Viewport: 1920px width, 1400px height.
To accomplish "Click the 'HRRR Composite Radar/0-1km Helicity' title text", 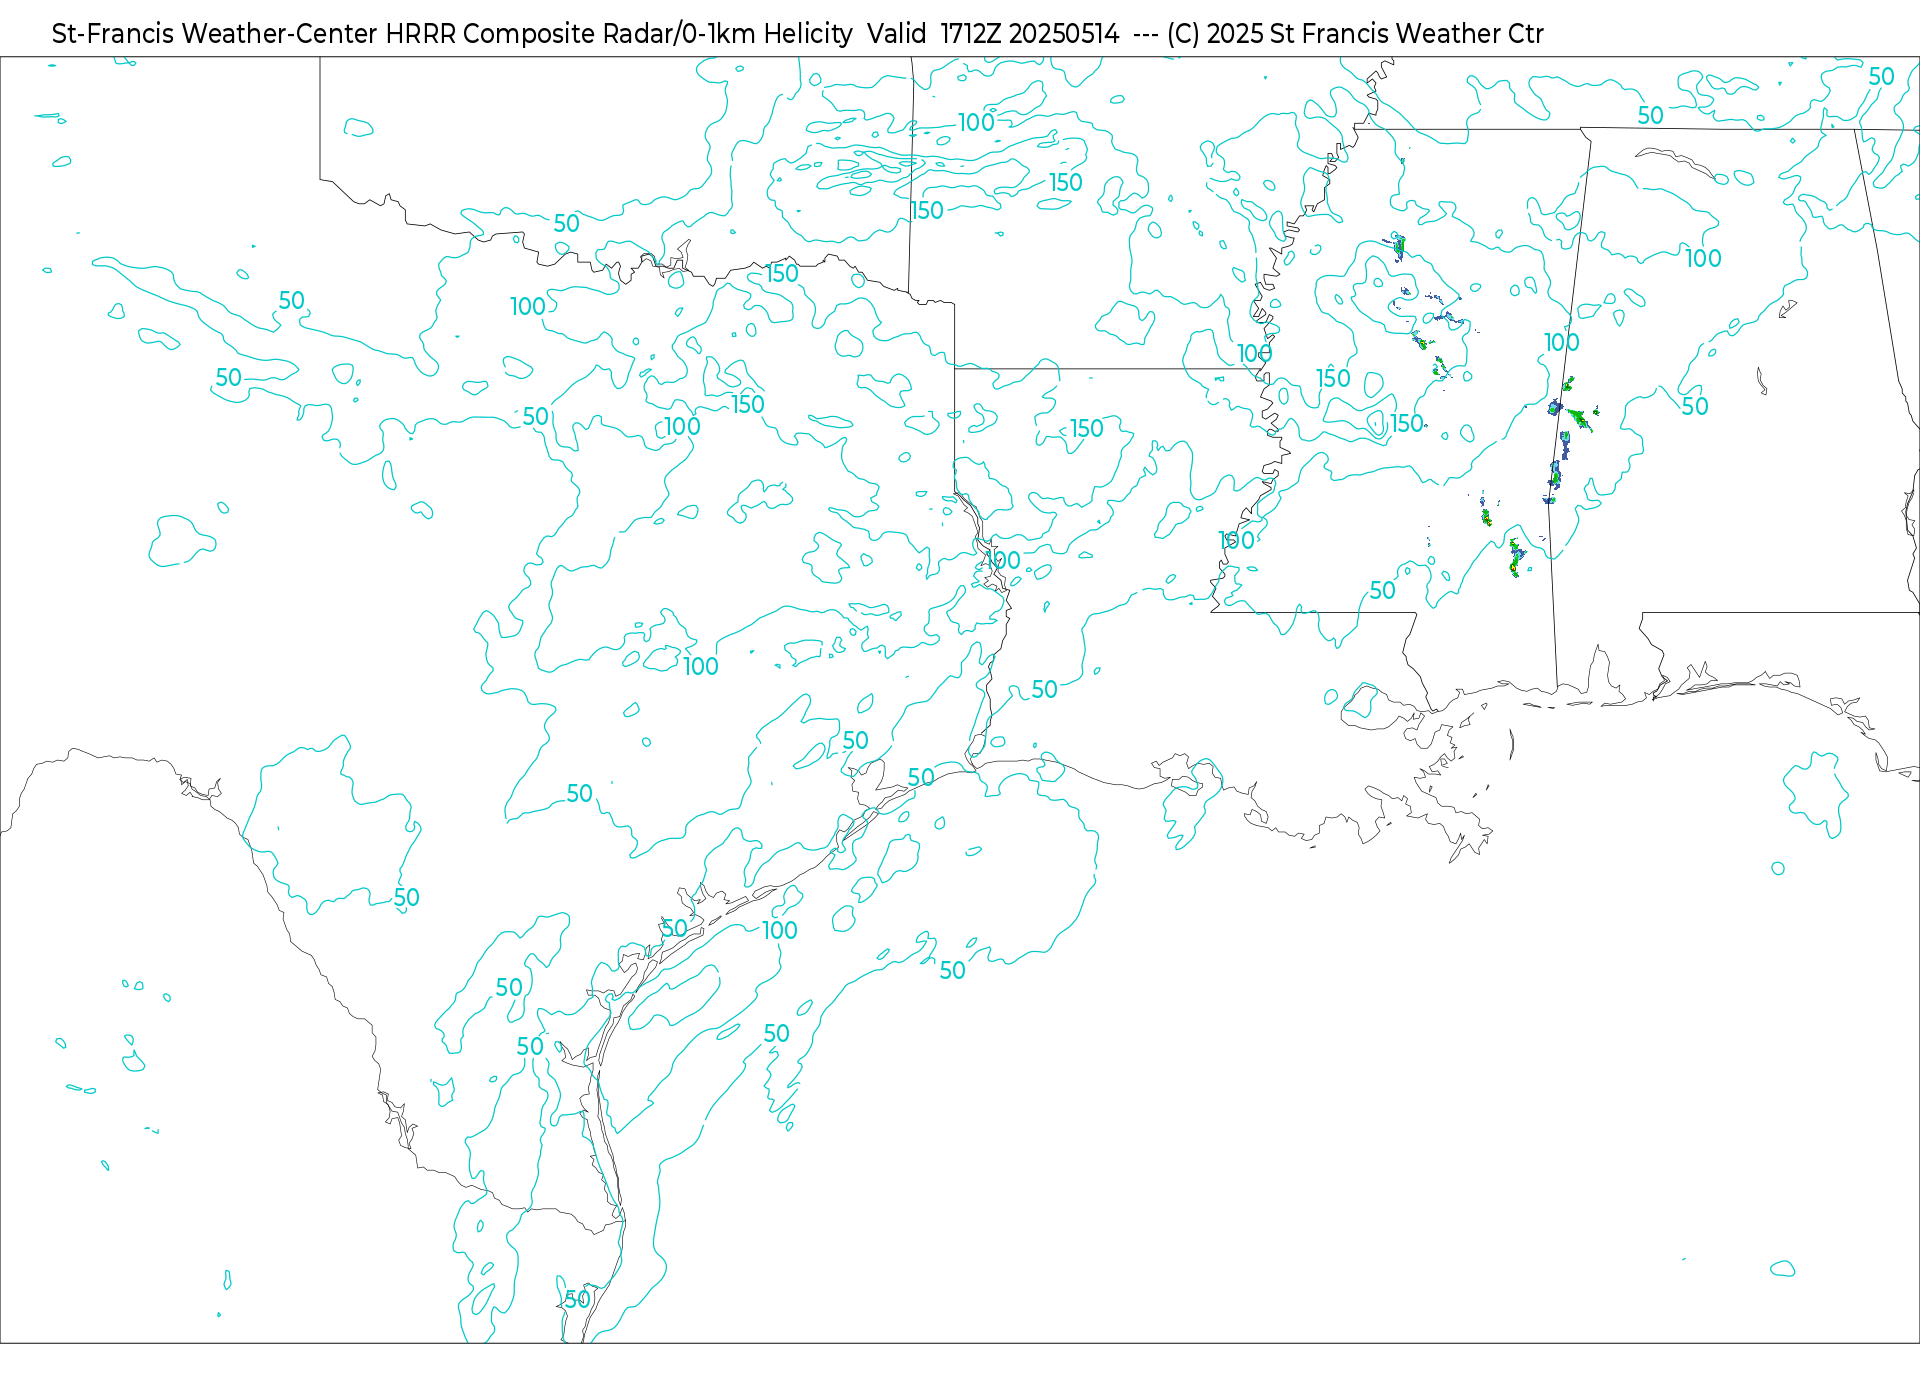I will 619,34.
